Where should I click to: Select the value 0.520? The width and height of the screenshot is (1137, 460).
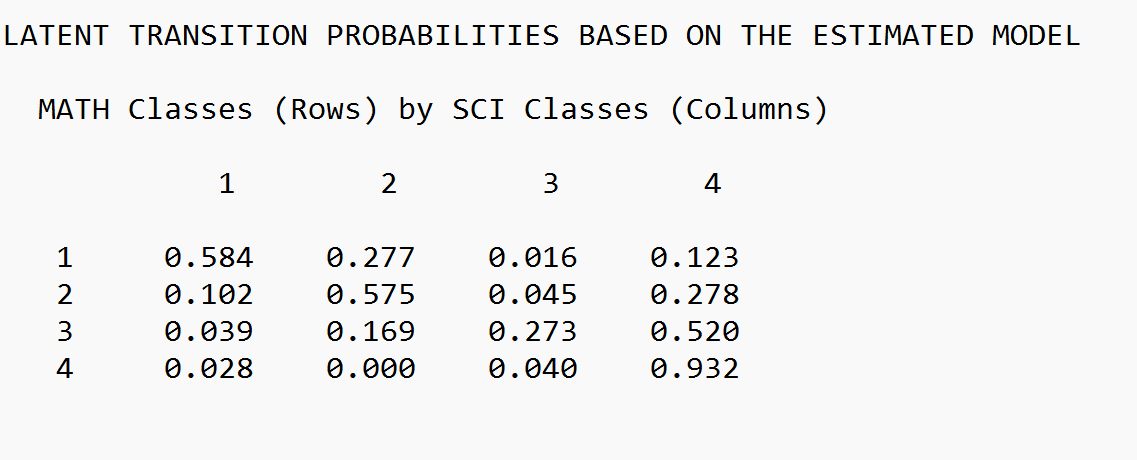[x=695, y=332]
